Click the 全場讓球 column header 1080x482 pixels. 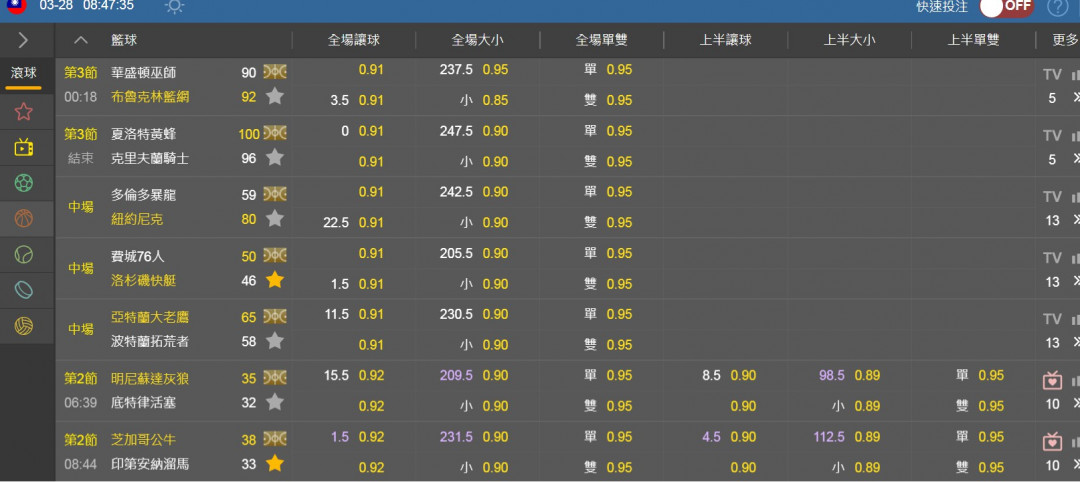(353, 41)
